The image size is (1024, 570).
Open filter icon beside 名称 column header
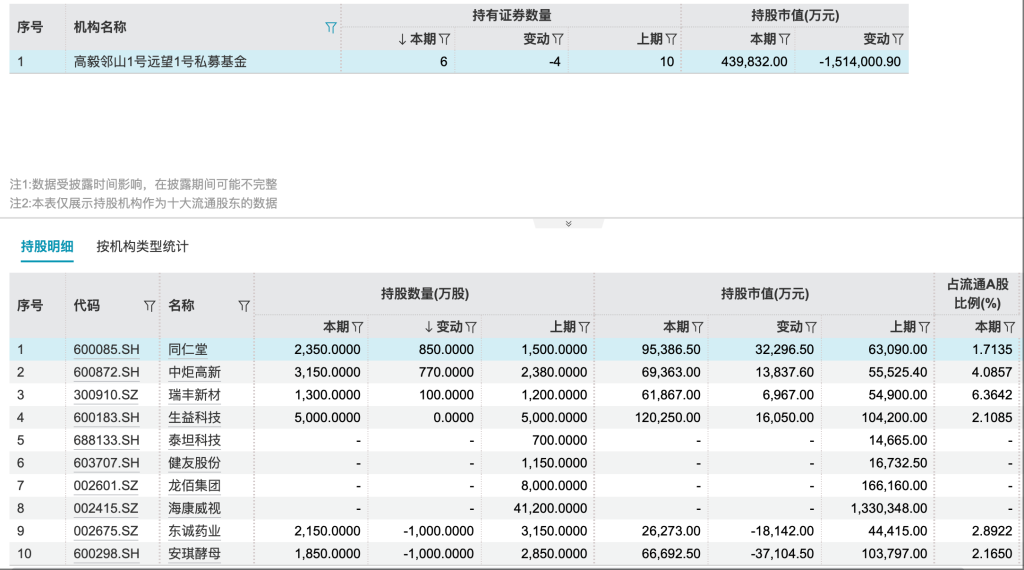[x=243, y=306]
